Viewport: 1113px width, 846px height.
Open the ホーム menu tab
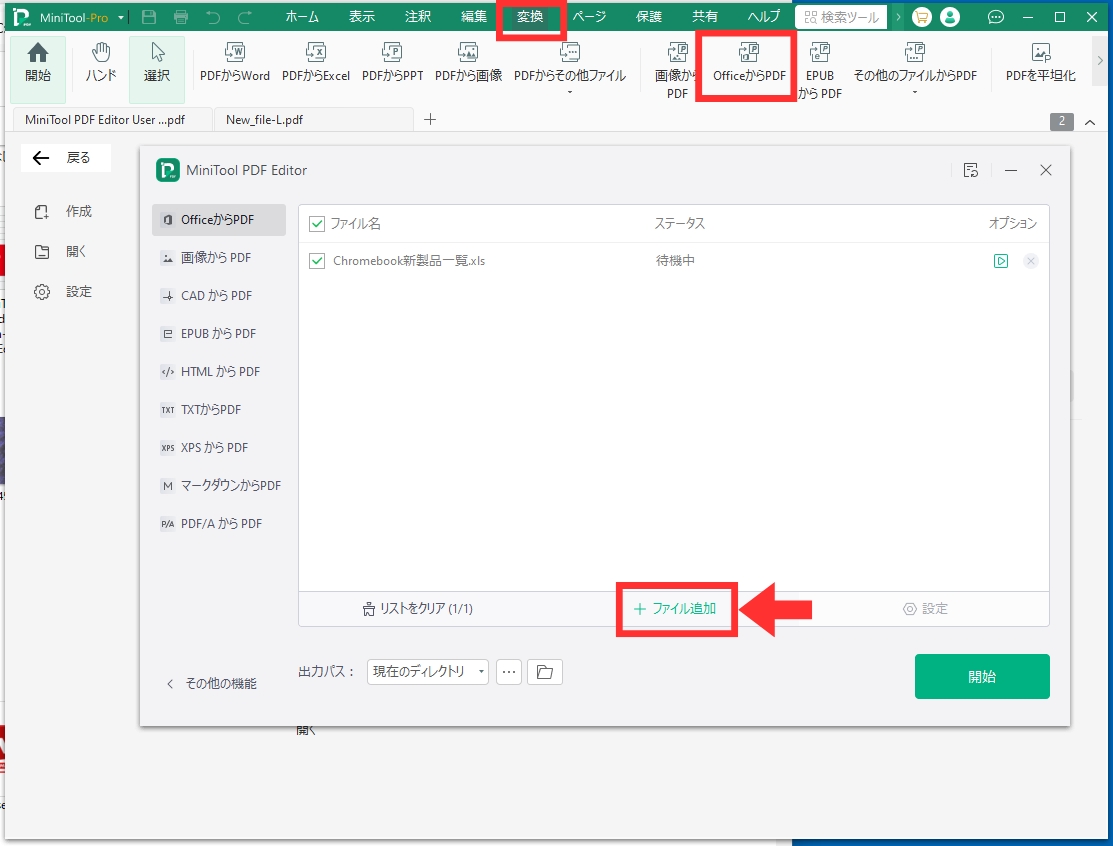(x=302, y=17)
